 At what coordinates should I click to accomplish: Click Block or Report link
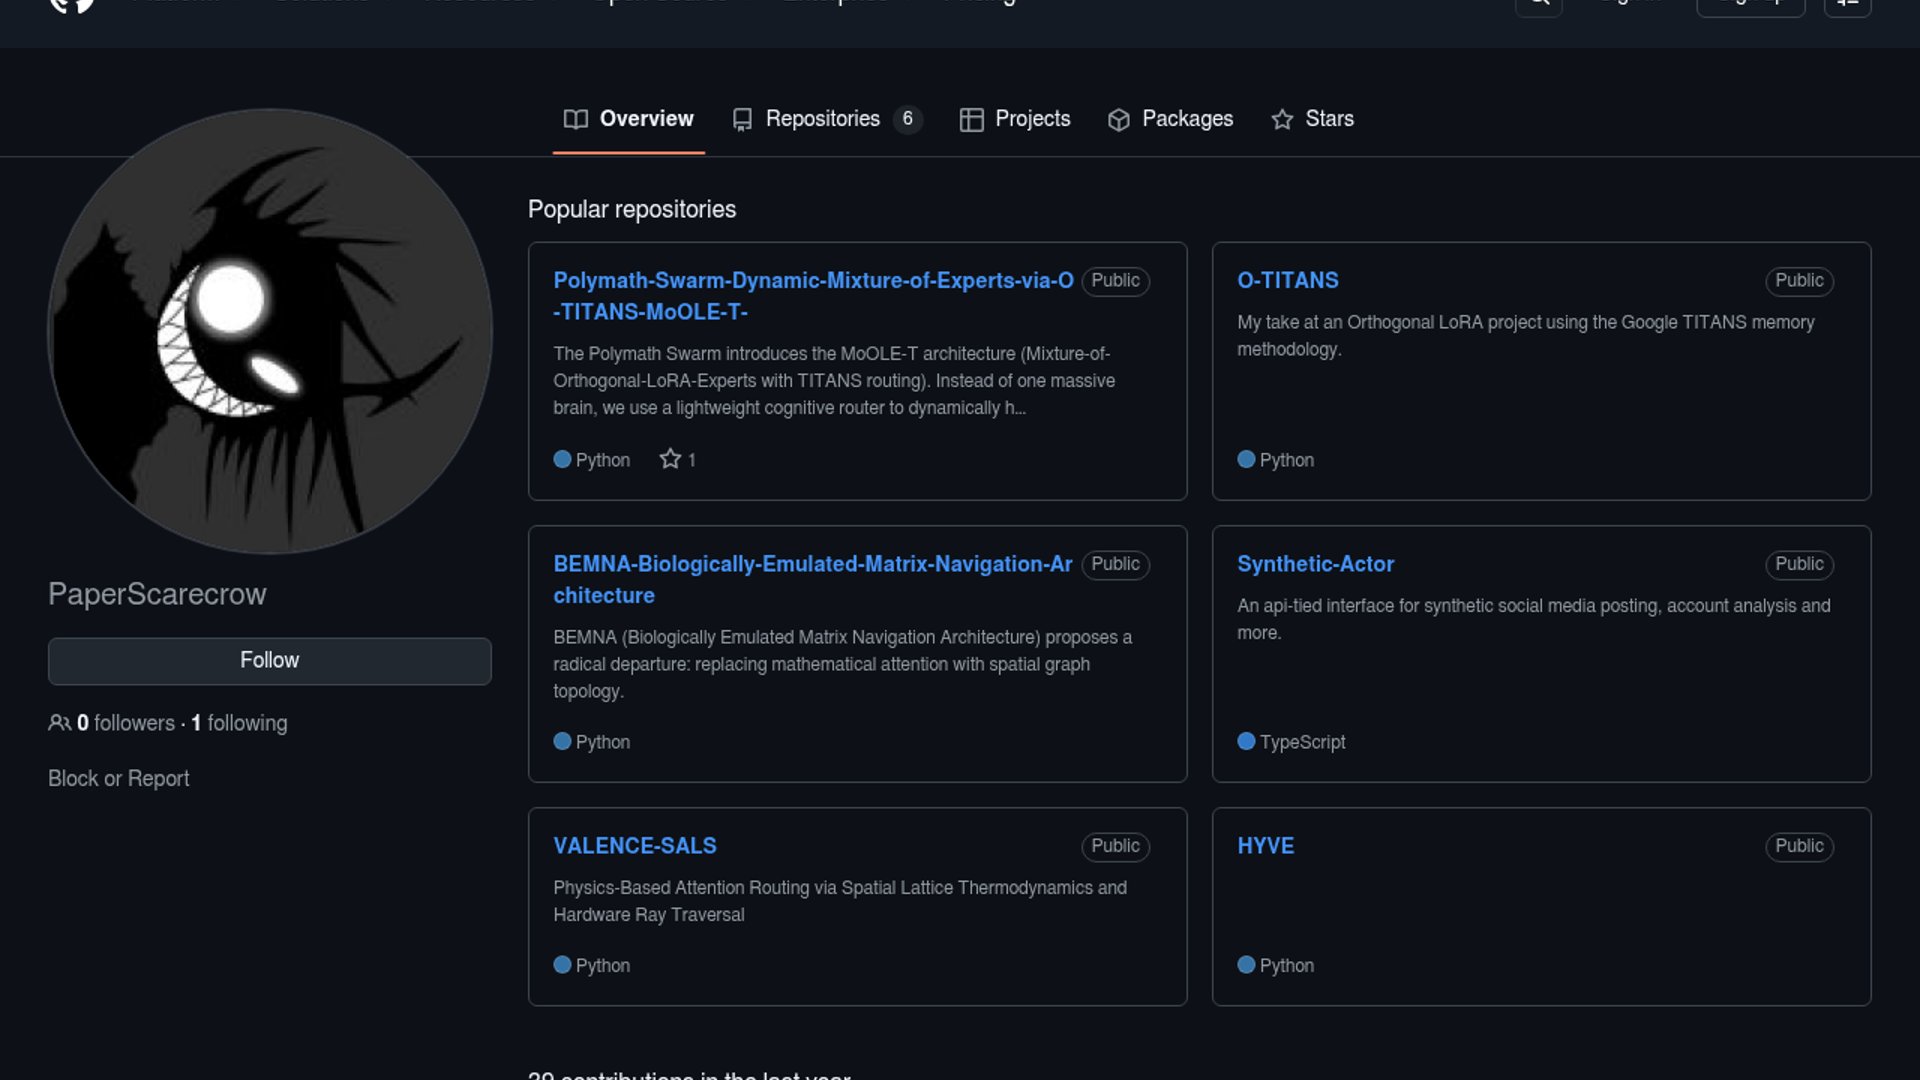(x=118, y=779)
